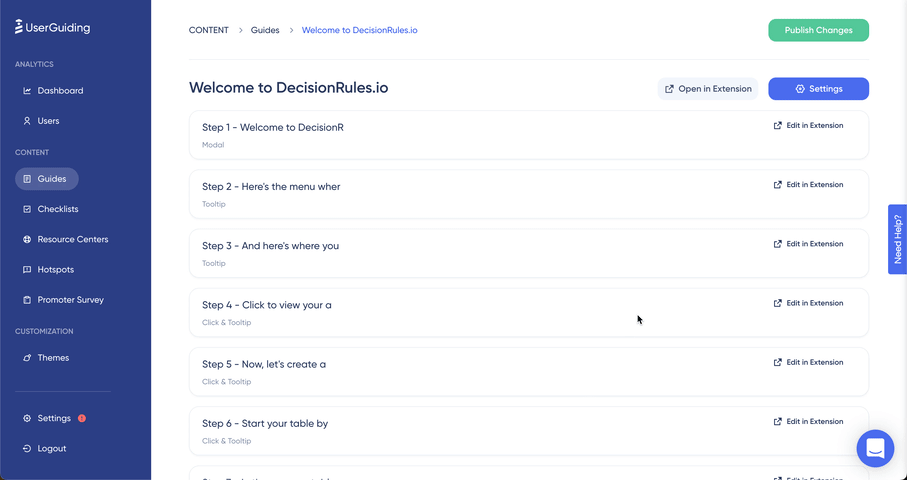Click the Tooltip label under Step 3
The height and width of the screenshot is (480, 907).
coord(214,263)
